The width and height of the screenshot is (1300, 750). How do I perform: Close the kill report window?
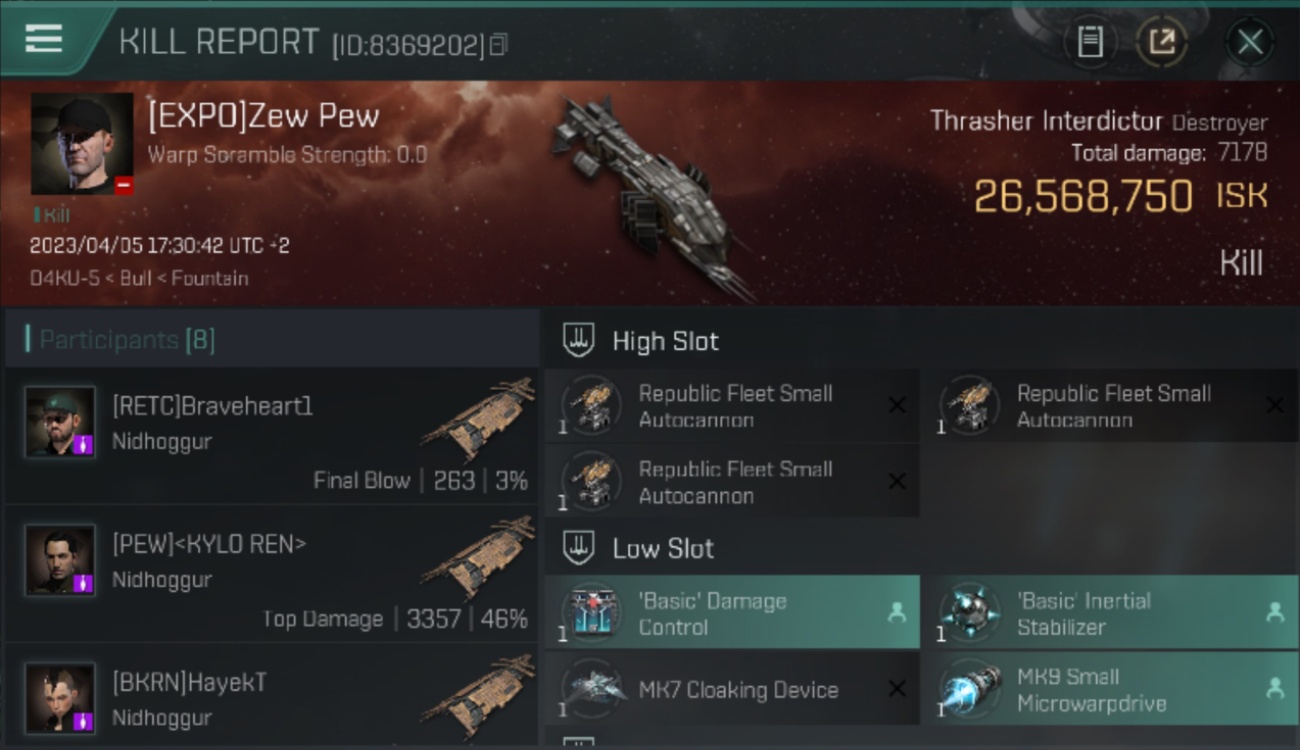(x=1250, y=42)
